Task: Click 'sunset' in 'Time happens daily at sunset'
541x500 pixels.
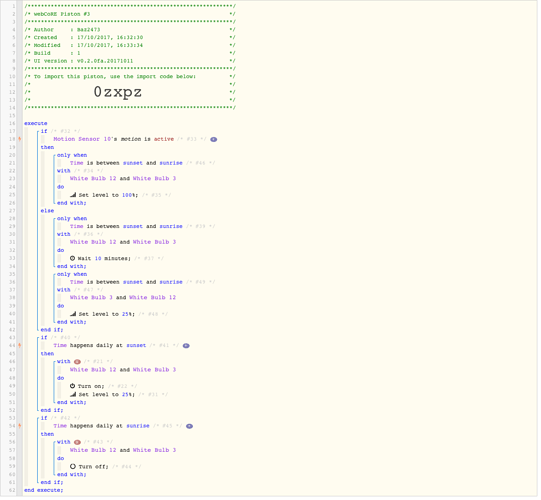Action: [x=137, y=346]
